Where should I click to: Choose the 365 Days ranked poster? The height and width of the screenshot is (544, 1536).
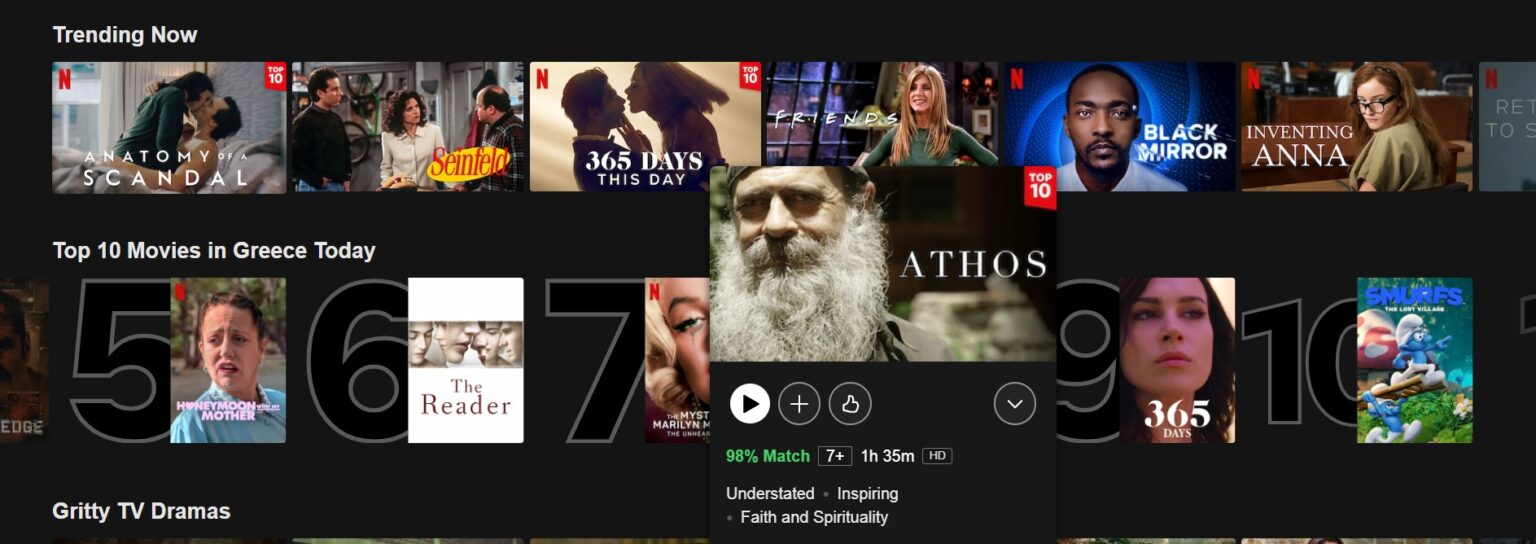(x=1177, y=360)
